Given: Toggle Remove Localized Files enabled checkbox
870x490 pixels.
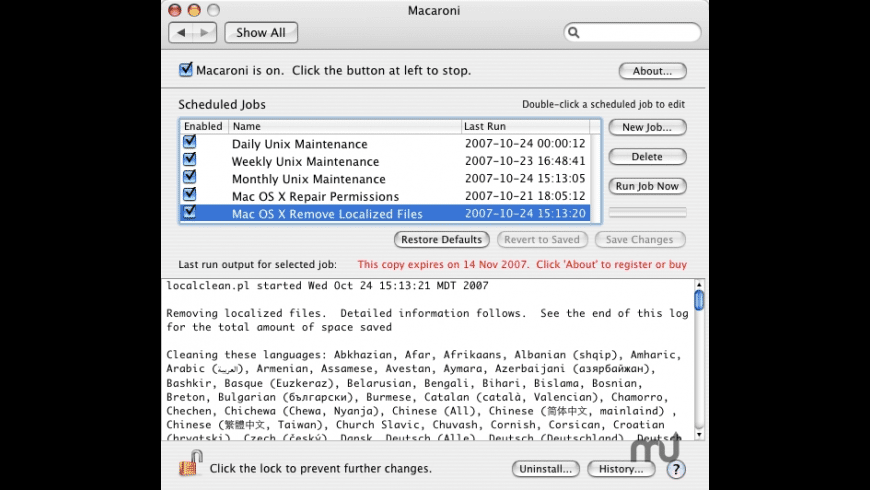Looking at the screenshot, I should point(189,211).
